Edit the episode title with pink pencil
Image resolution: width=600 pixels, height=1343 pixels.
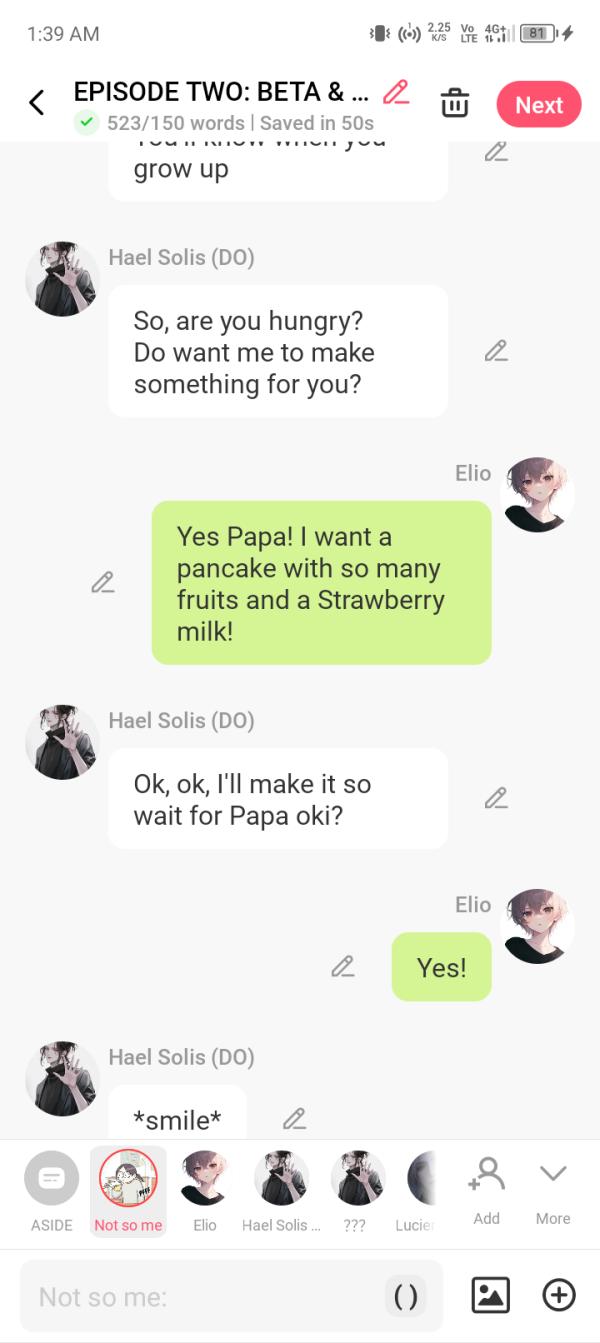click(396, 92)
